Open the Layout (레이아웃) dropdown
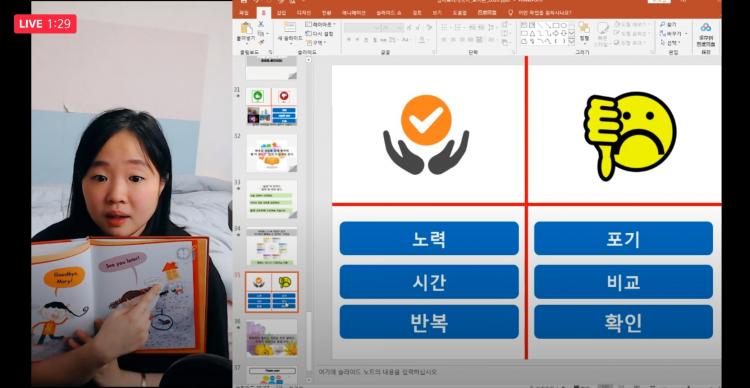This screenshot has height=388, width=750. [320, 24]
